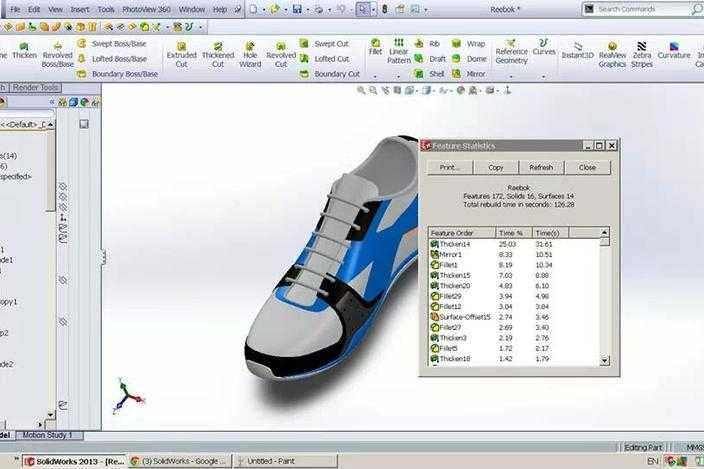This screenshot has width=704, height=469.
Task: Select the Revolved Cut tool
Action: tap(281, 55)
